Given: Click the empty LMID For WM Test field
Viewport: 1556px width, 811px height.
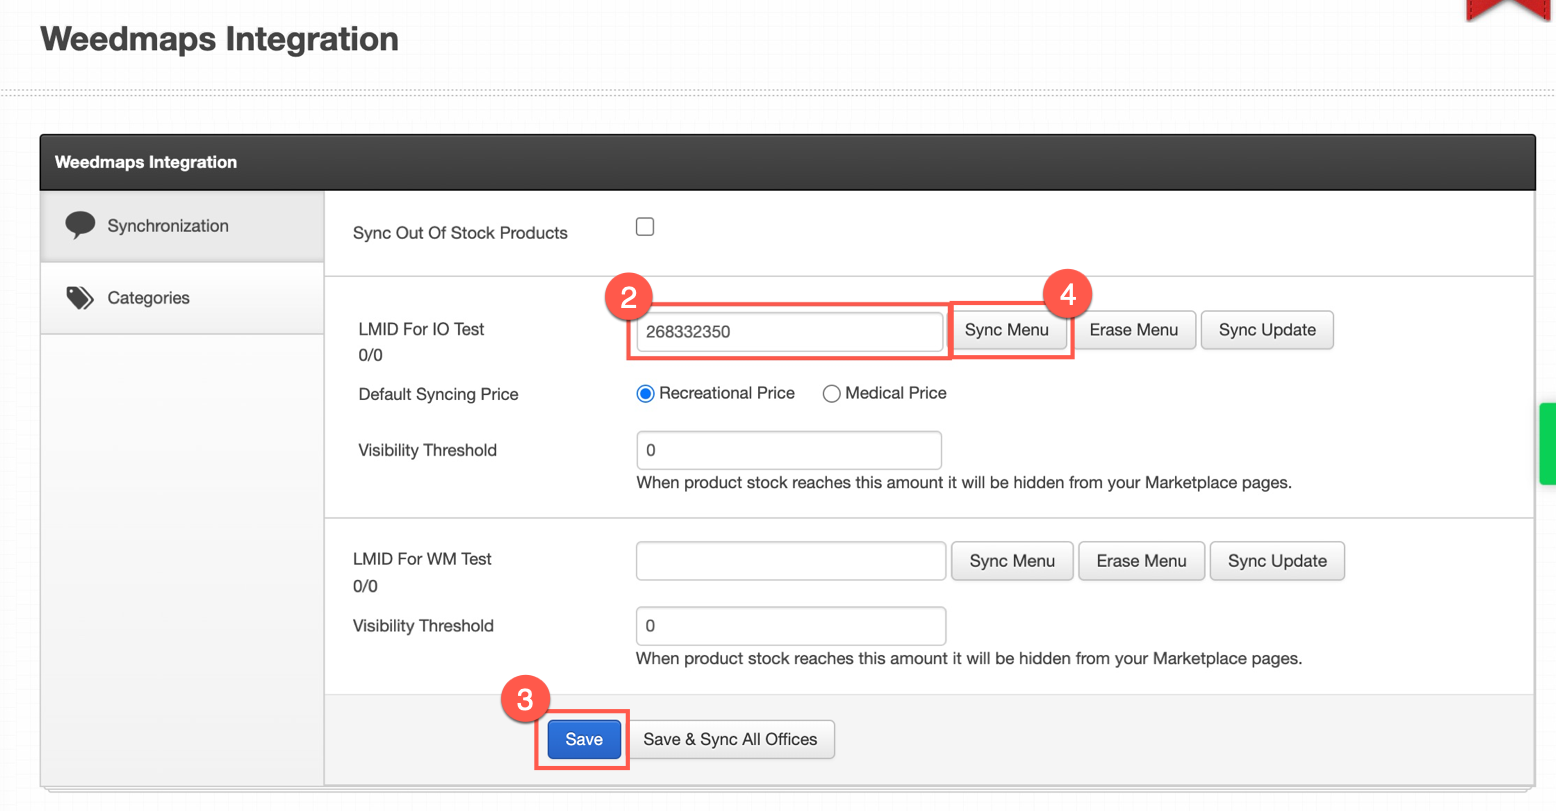Looking at the screenshot, I should (x=790, y=561).
